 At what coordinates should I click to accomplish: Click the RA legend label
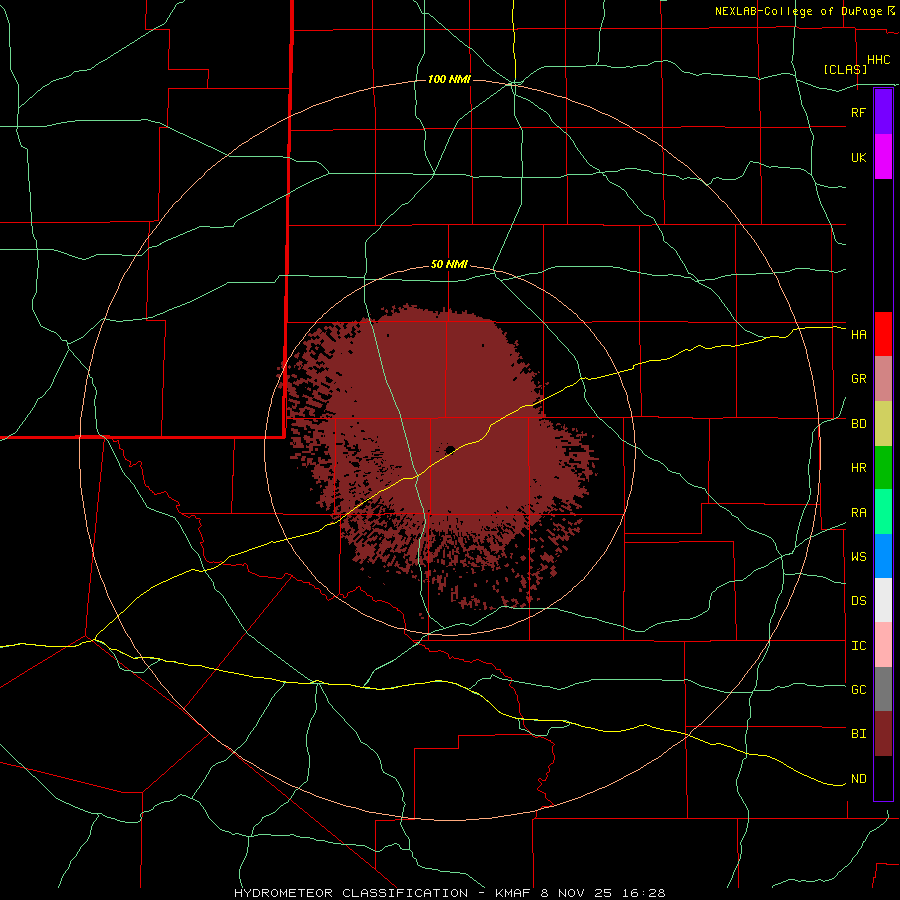tap(858, 513)
